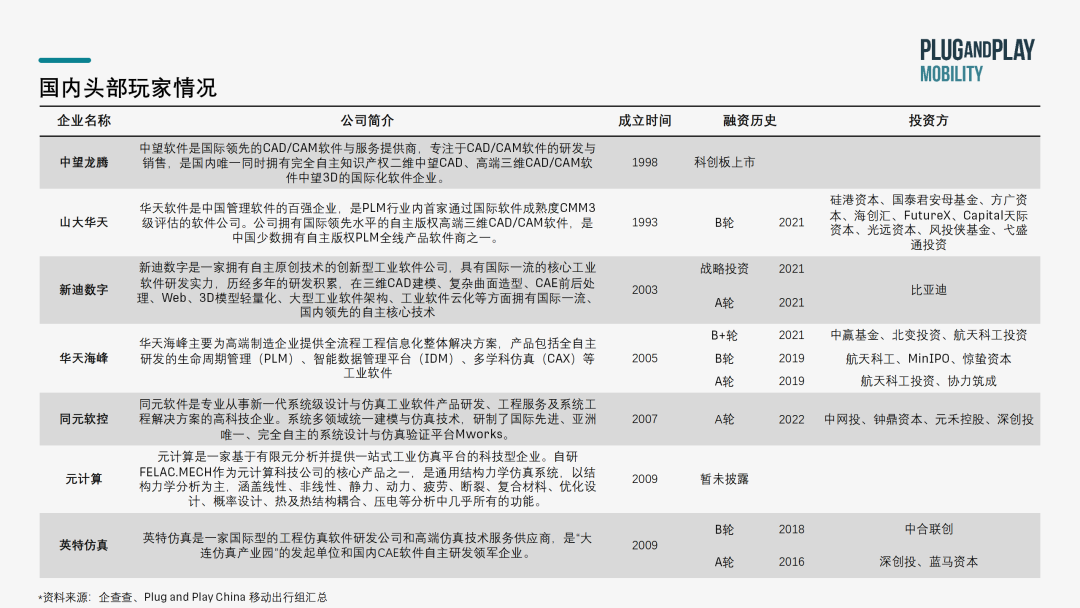This screenshot has height=608, width=1080.
Task: Click 山大华天's B轮 financing cell
Action: pos(724,222)
